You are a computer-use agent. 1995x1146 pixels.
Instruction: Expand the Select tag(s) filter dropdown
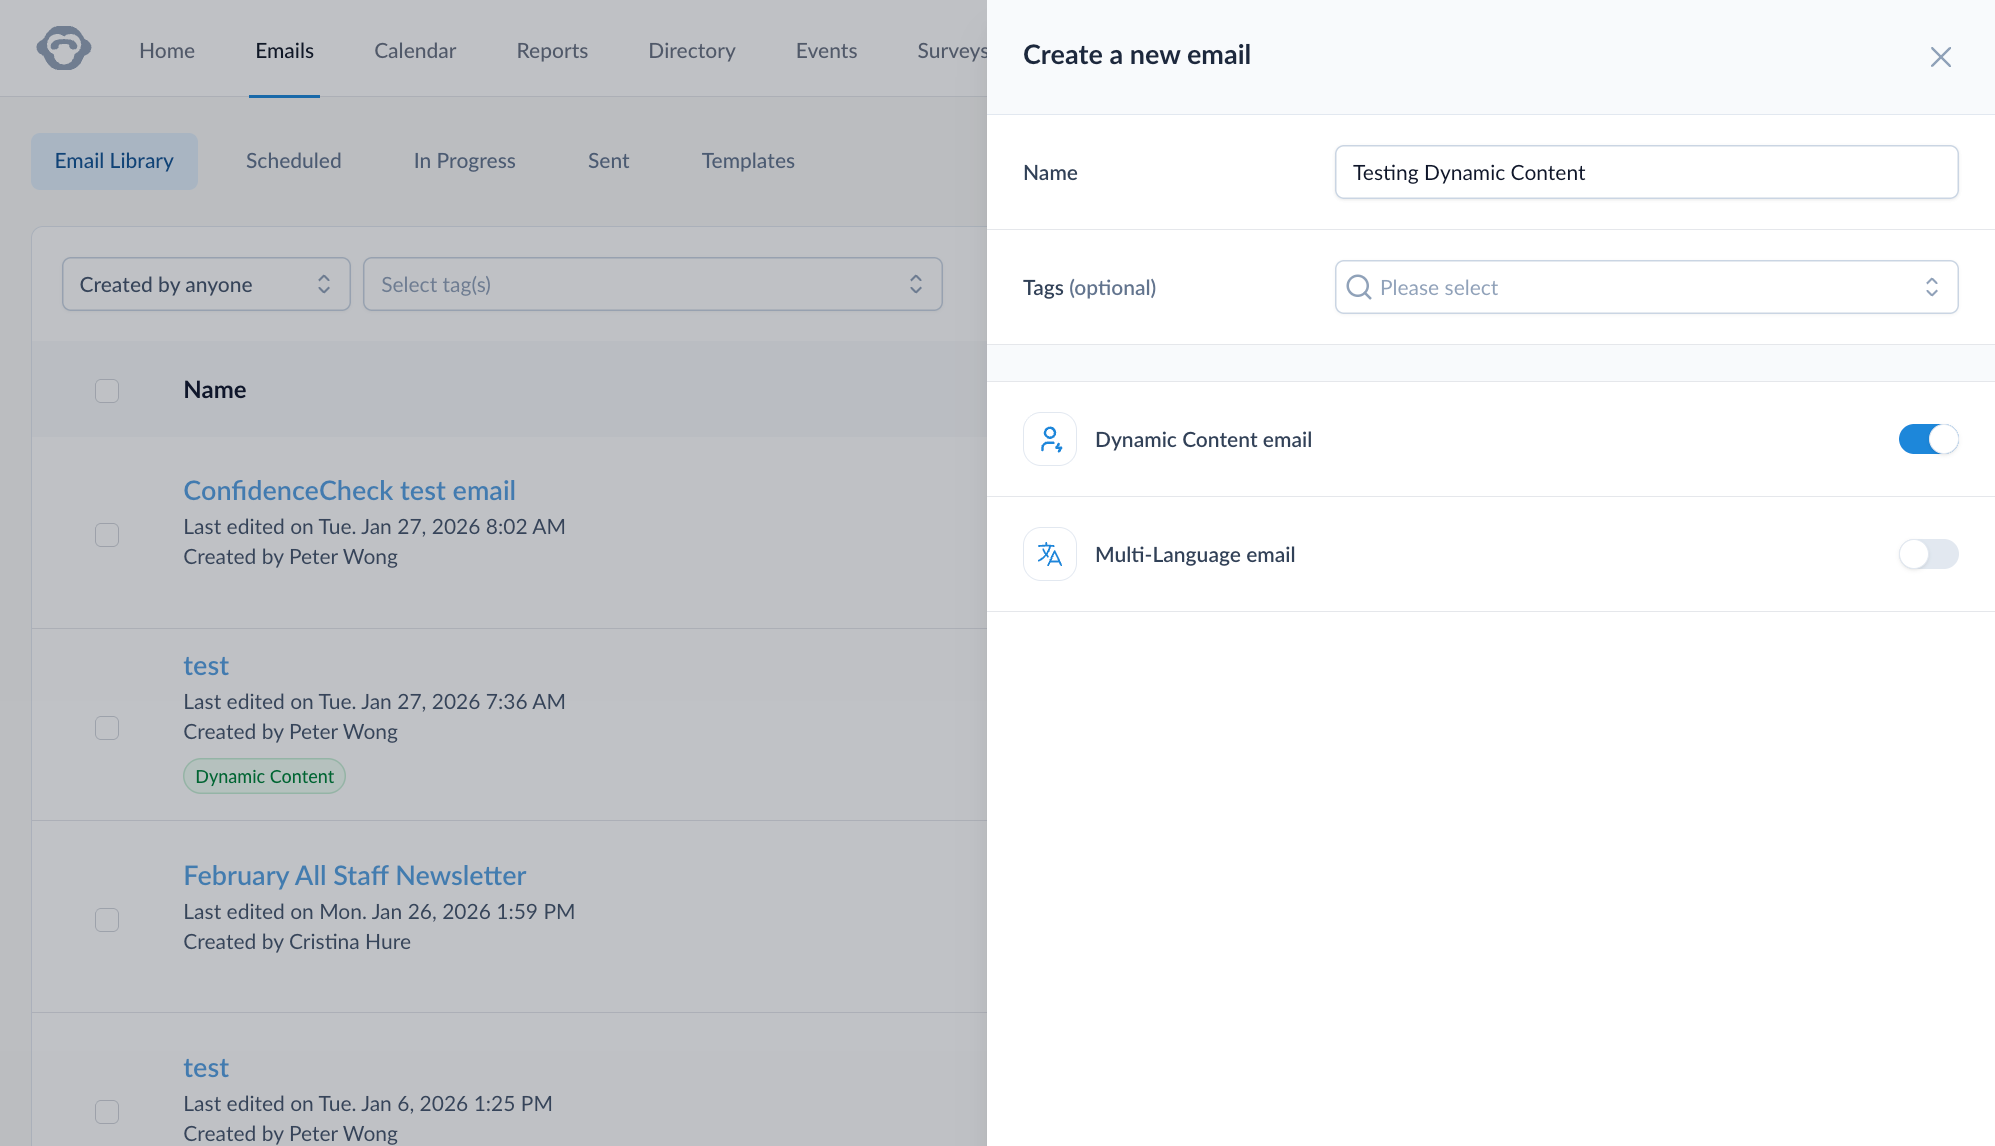pyautogui.click(x=652, y=285)
